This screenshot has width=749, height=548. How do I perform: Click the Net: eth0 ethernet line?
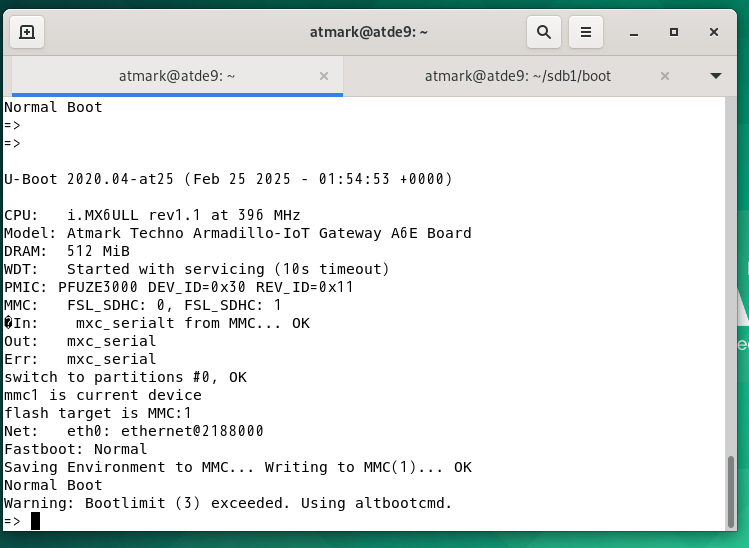pos(134,431)
